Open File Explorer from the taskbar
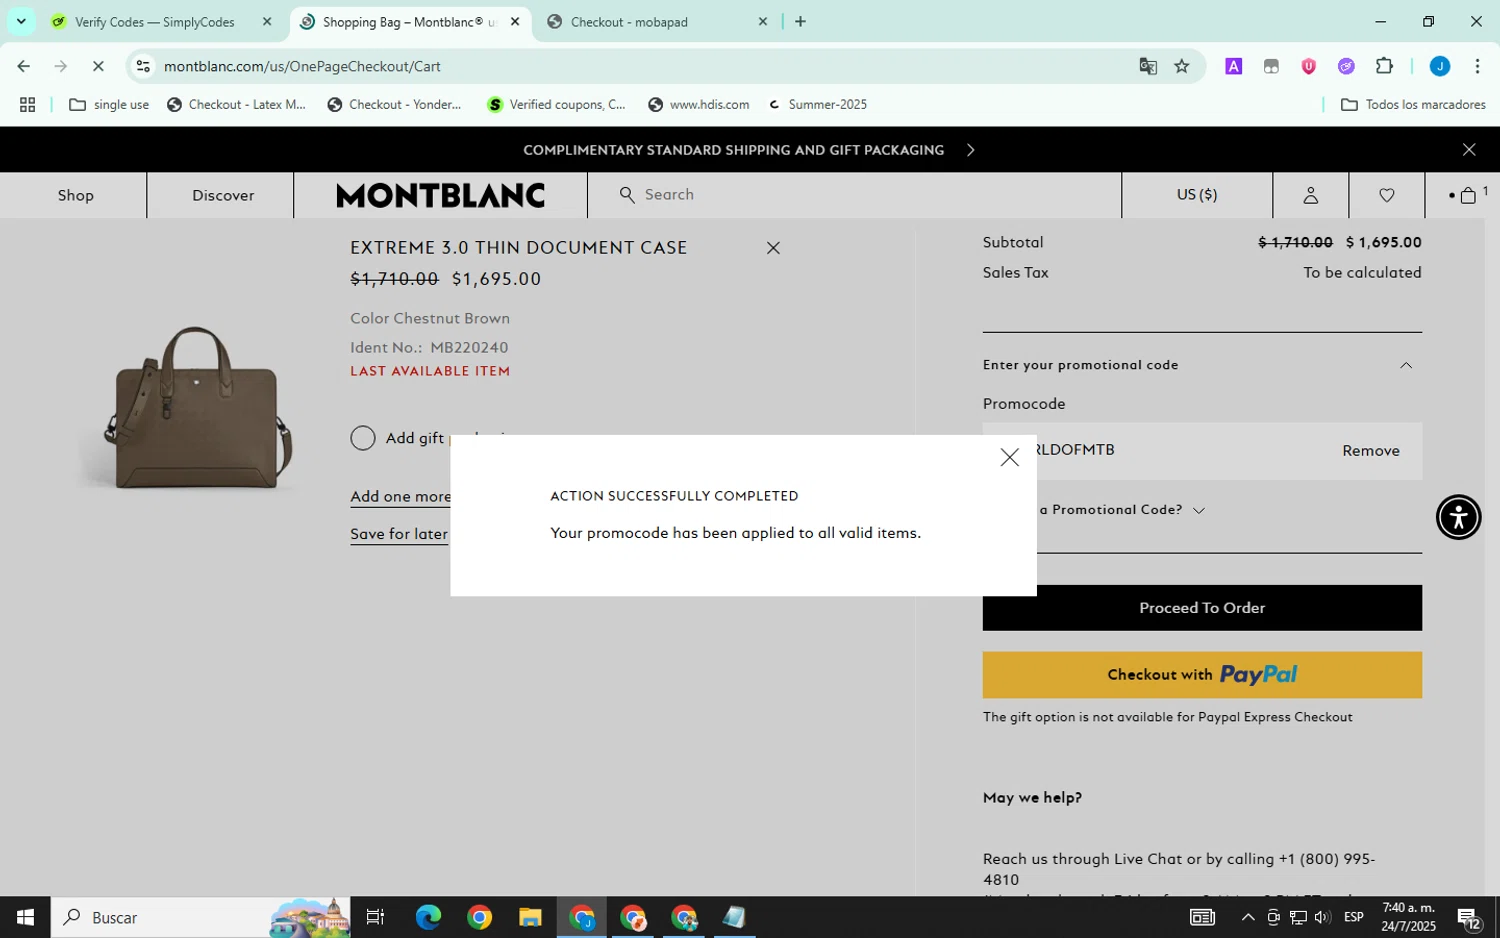The height and width of the screenshot is (938, 1500). (x=530, y=917)
